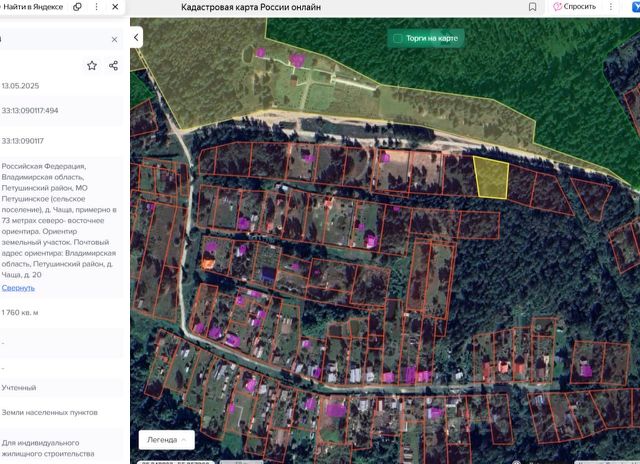This screenshot has width=640, height=464.
Task: Click the Свернуть link
Action: tap(18, 288)
